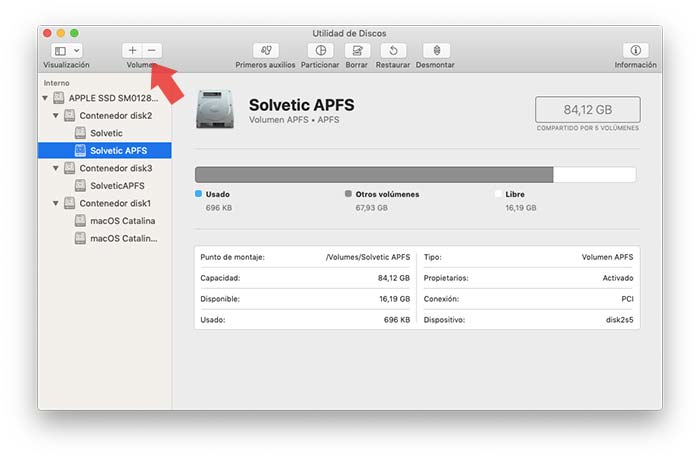This screenshot has height=460, width=700.
Task: Collapse the Contenedor disk2 disclosure triangle
Action: pyautogui.click(x=56, y=116)
